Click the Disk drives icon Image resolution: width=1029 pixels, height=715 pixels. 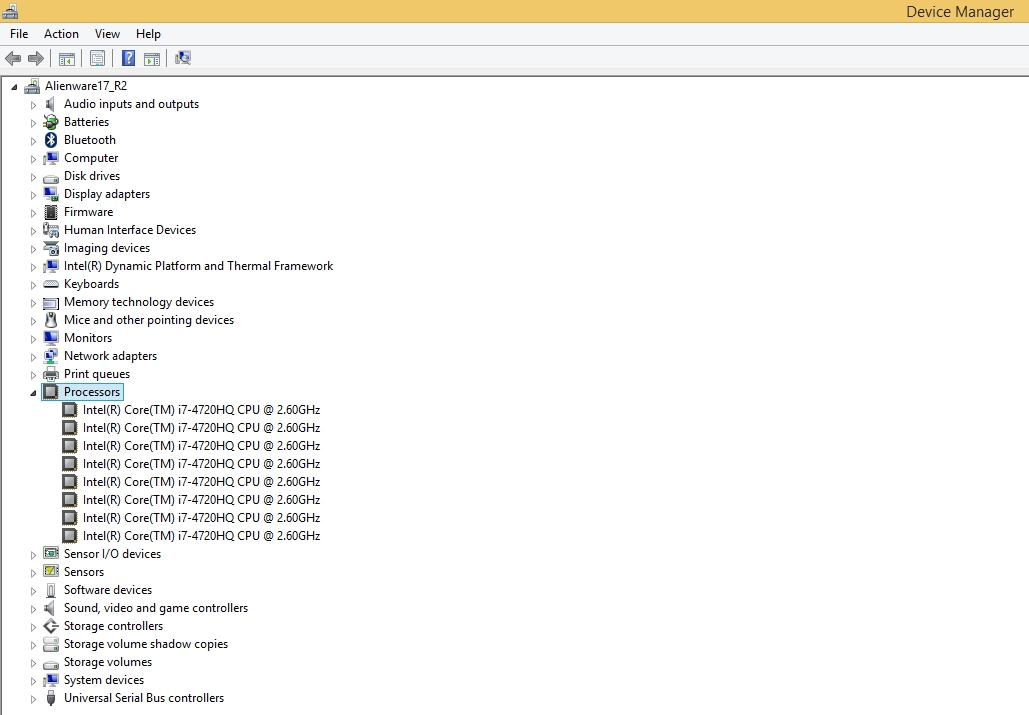click(x=51, y=177)
